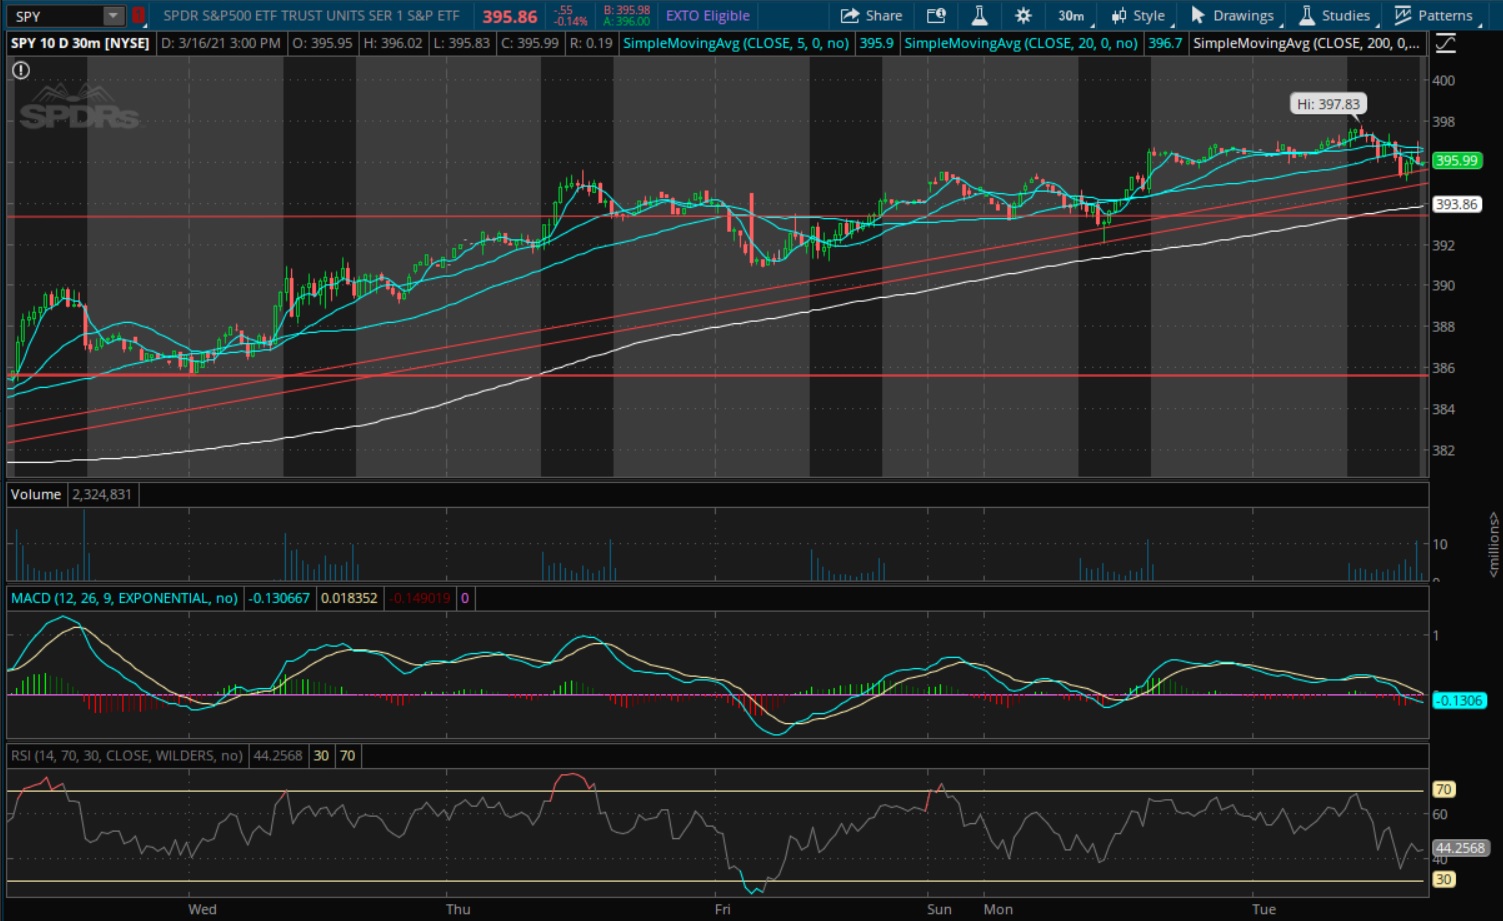The height and width of the screenshot is (921, 1503).
Task: Click SimpleMovingAvg (CLOSE, 20, 0, no) label
Action: 1021,44
